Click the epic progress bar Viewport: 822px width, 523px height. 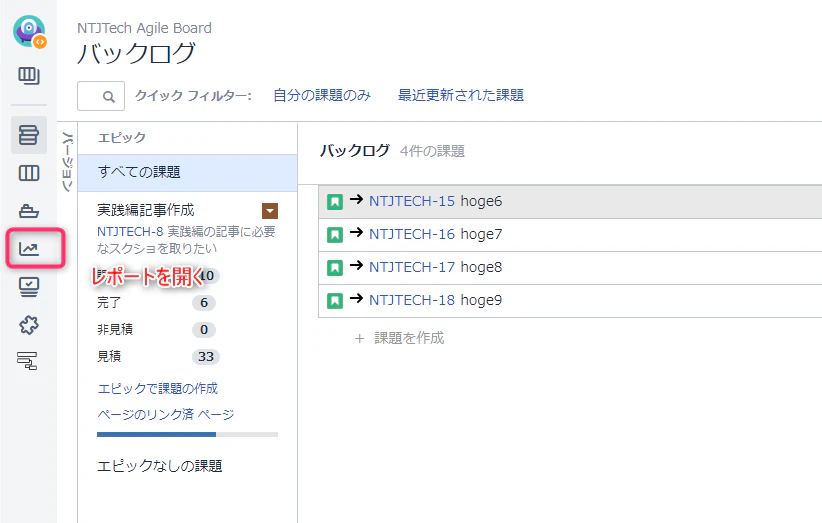[x=188, y=434]
